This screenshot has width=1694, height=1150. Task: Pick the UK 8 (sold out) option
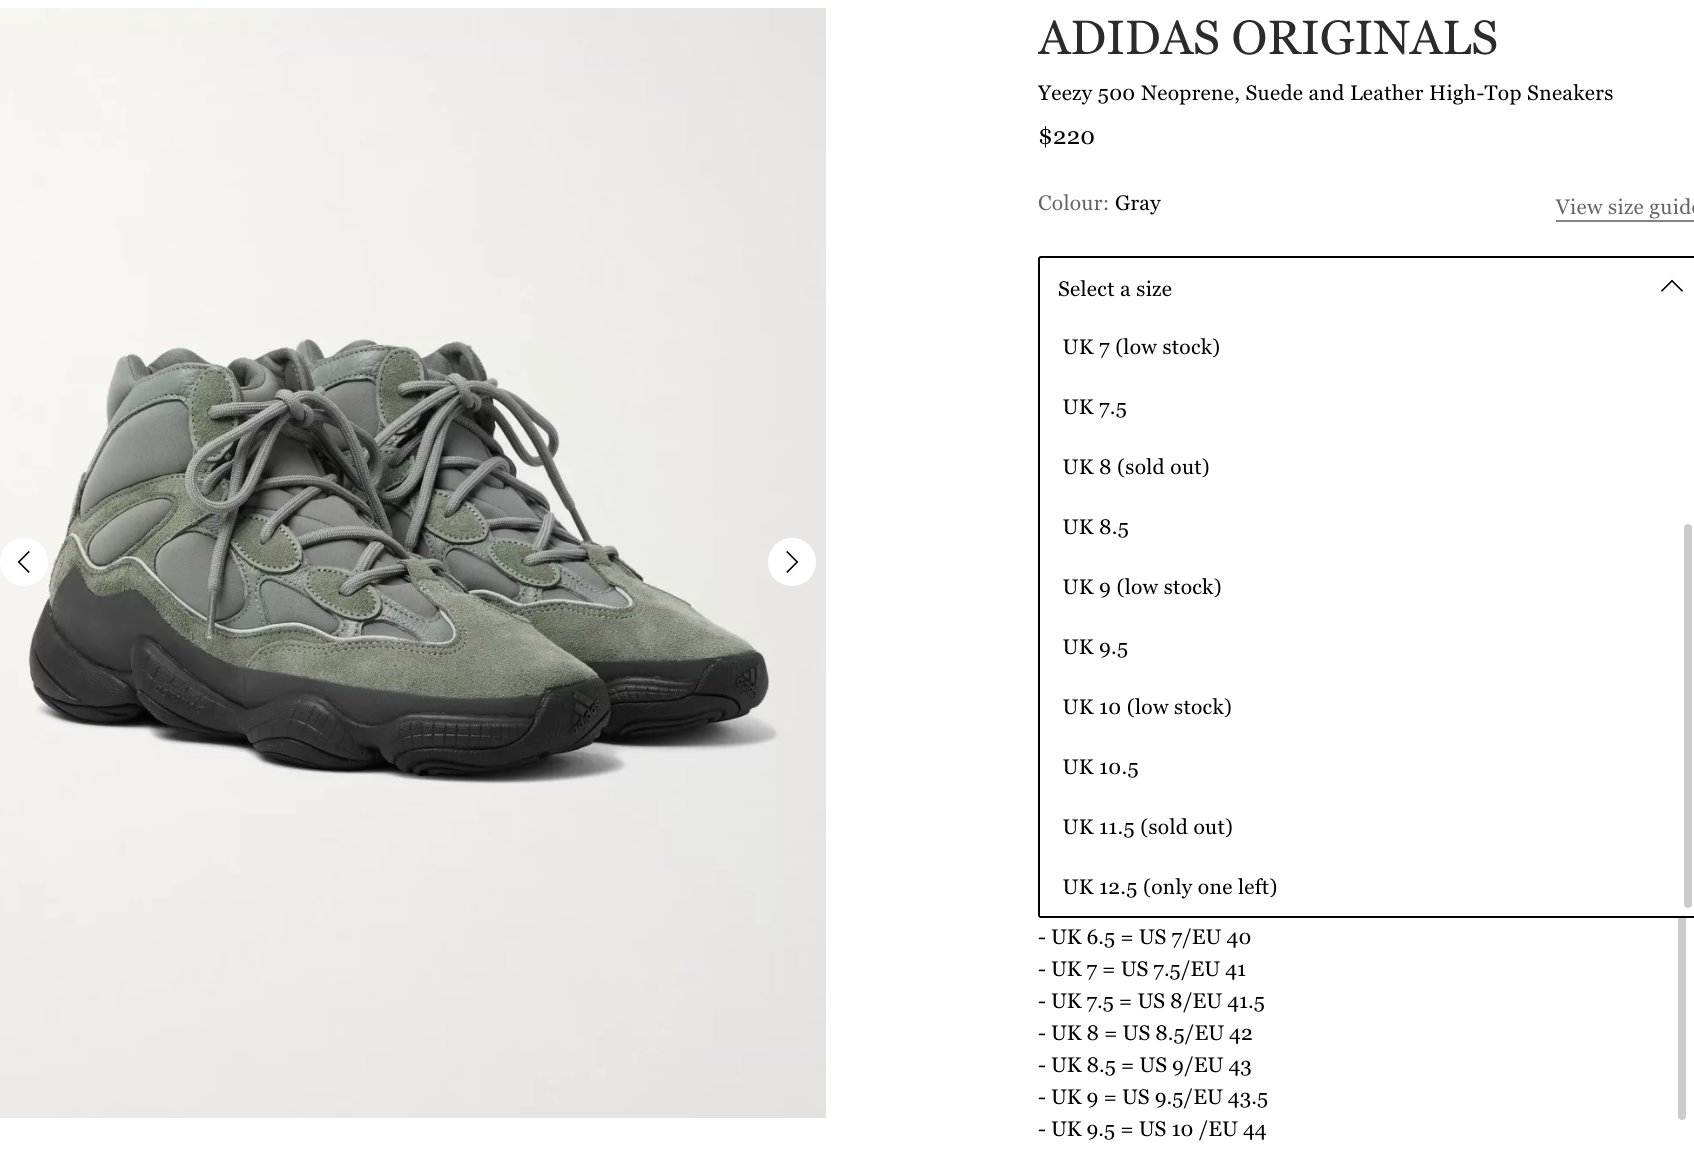click(x=1362, y=467)
